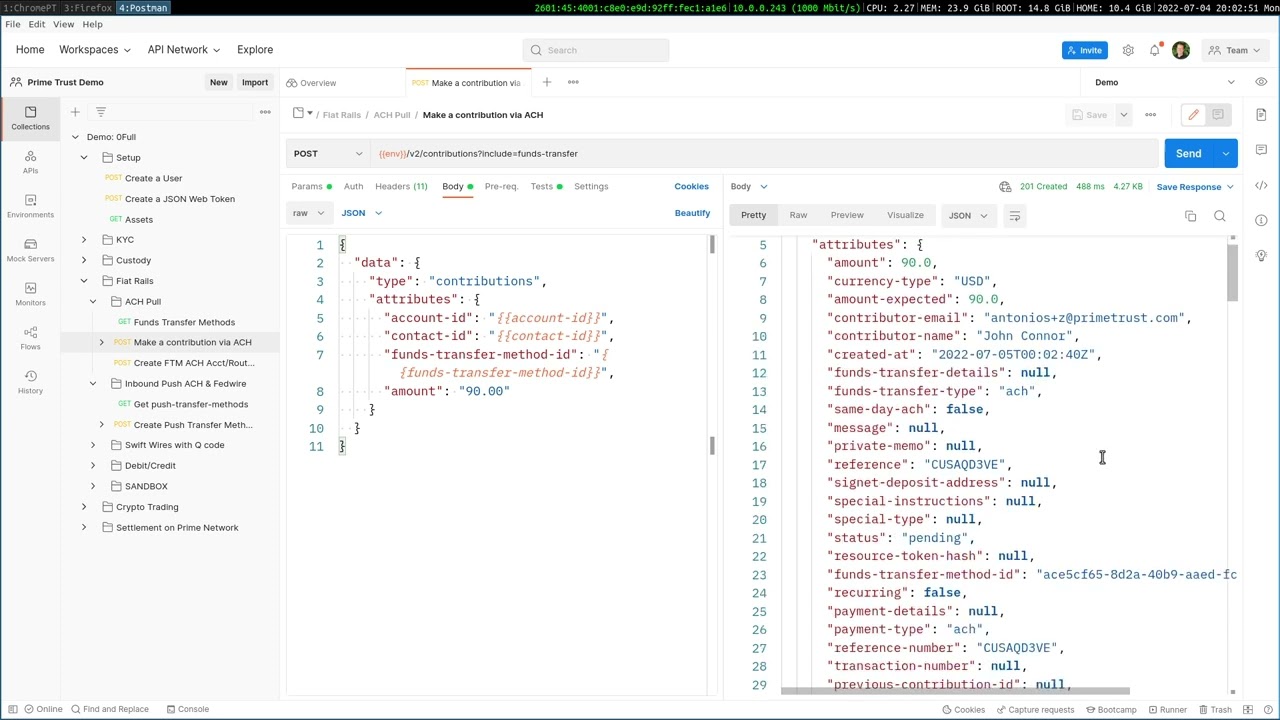Screen dimensions: 1280x720
Task: Click the filter collections icon
Action: point(100,112)
